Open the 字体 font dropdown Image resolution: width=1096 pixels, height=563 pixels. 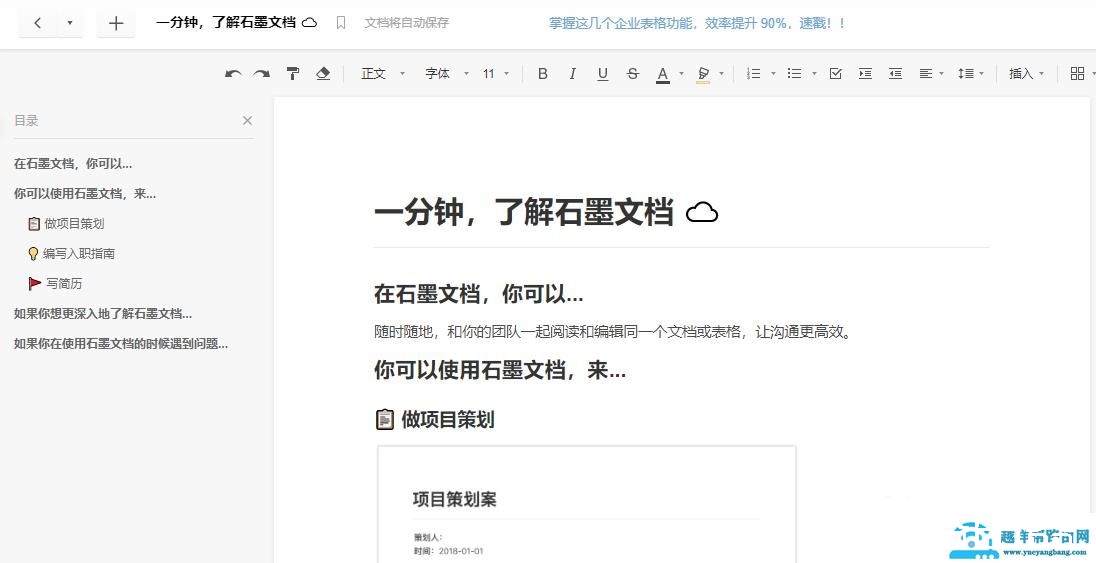(447, 73)
